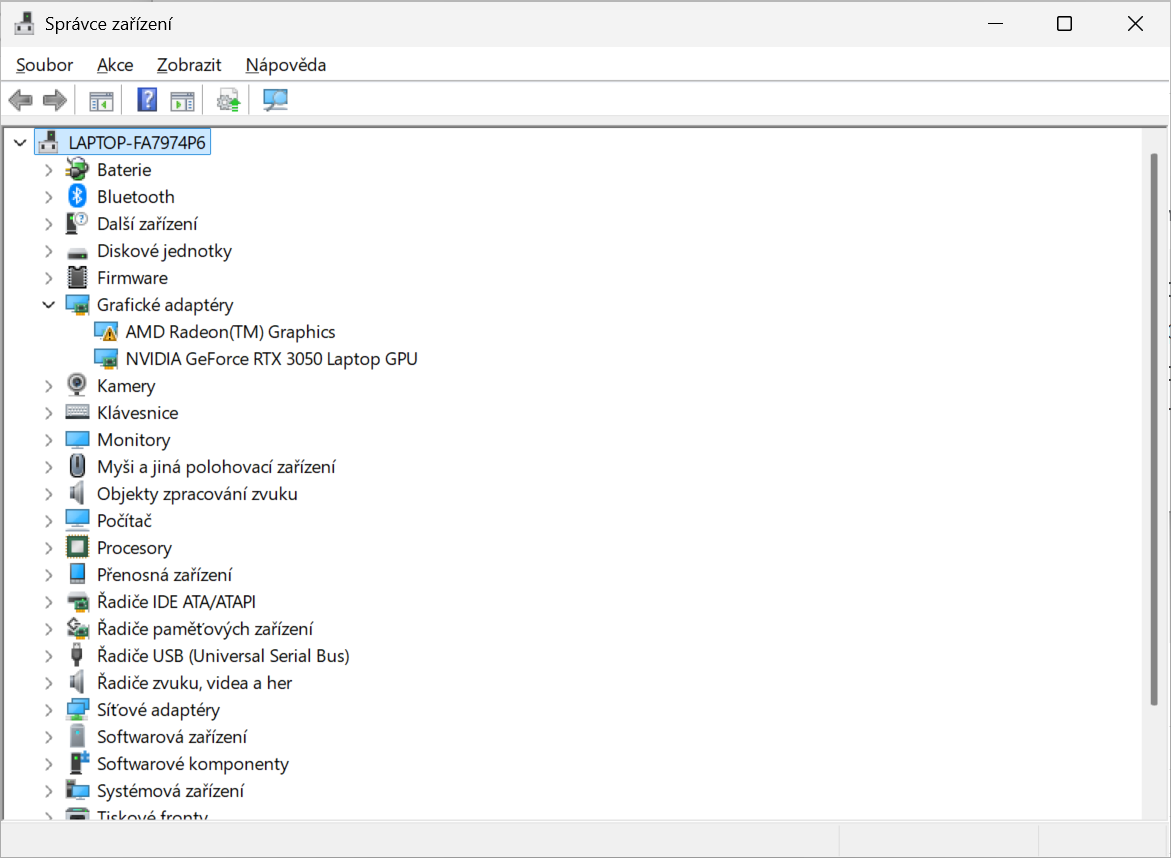Viewport: 1171px width, 858px height.
Task: Select Řadiče paměťových zařízení item
Action: [x=205, y=629]
